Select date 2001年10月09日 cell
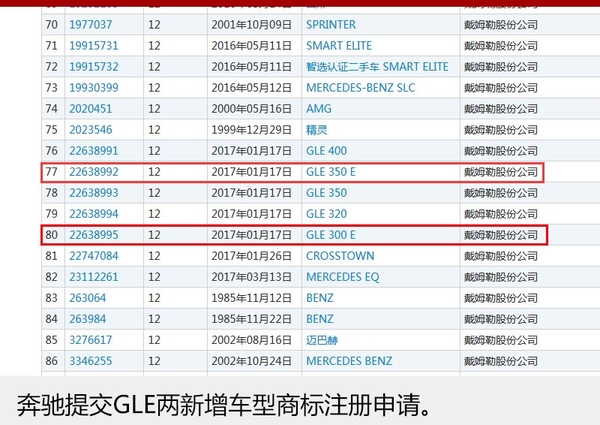Screen dimensions: 600x425 point(251,25)
